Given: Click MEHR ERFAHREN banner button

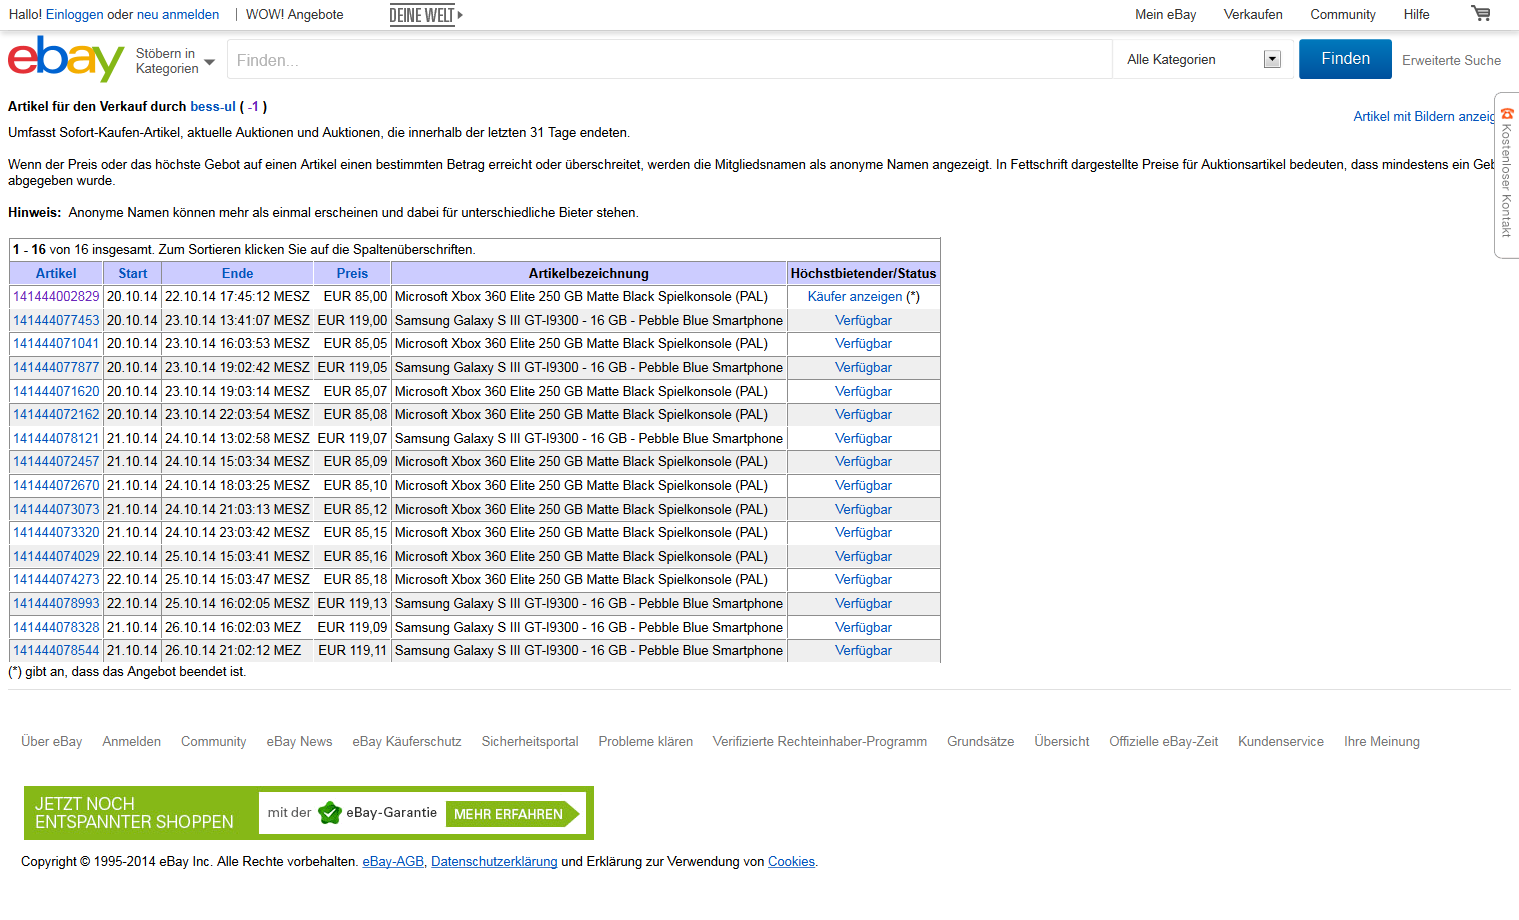Looking at the screenshot, I should (x=512, y=814).
